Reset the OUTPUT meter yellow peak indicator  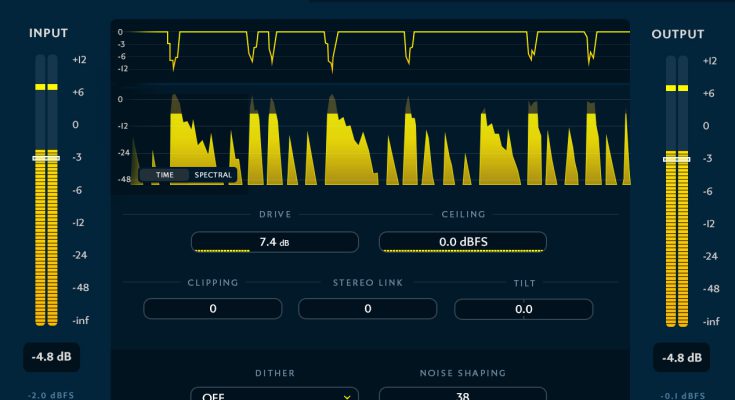point(677,88)
